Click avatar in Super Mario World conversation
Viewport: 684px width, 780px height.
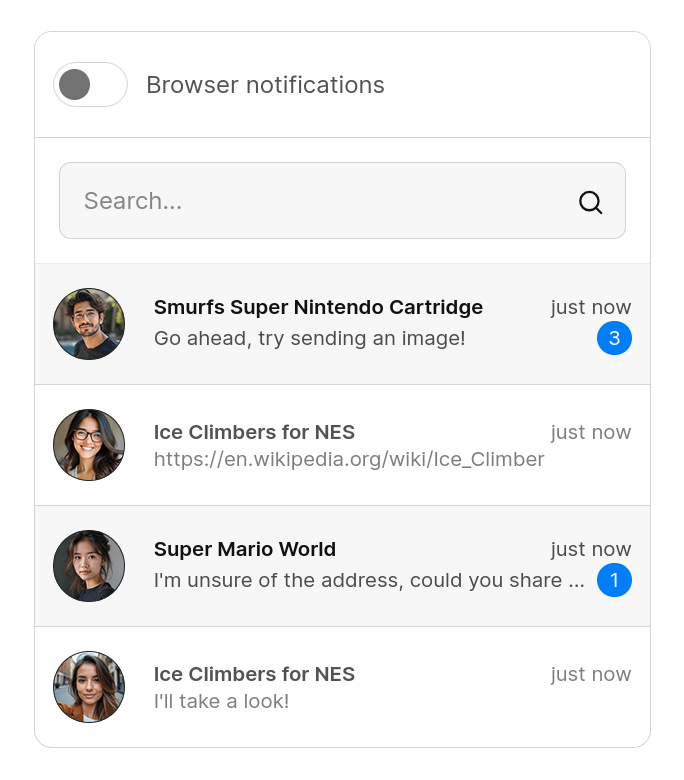pyautogui.click(x=89, y=566)
